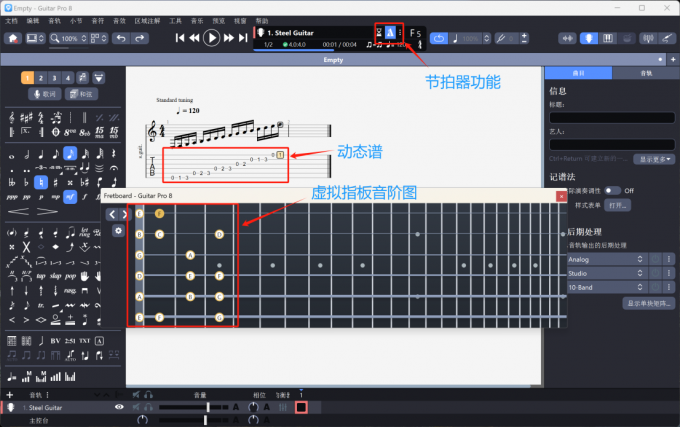Open the tuner icon
Screen dimensions: 680x427
648,39
